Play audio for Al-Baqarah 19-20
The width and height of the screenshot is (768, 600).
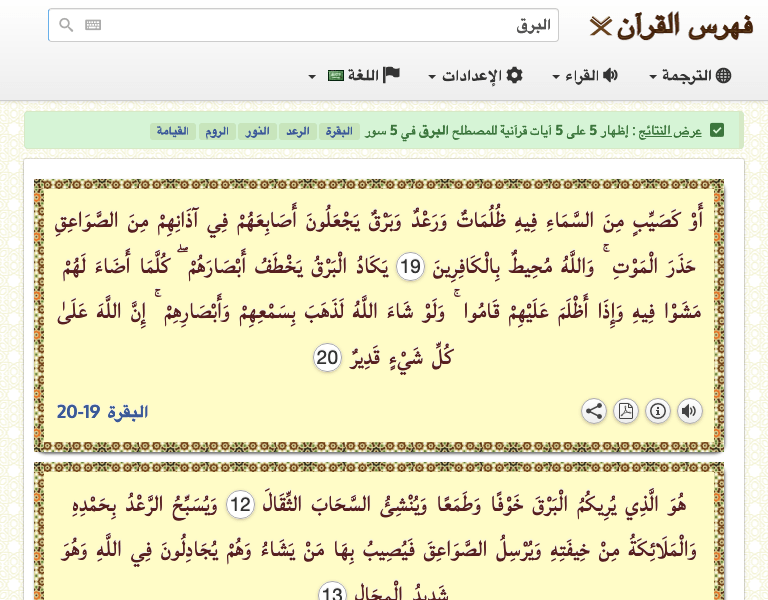(690, 411)
